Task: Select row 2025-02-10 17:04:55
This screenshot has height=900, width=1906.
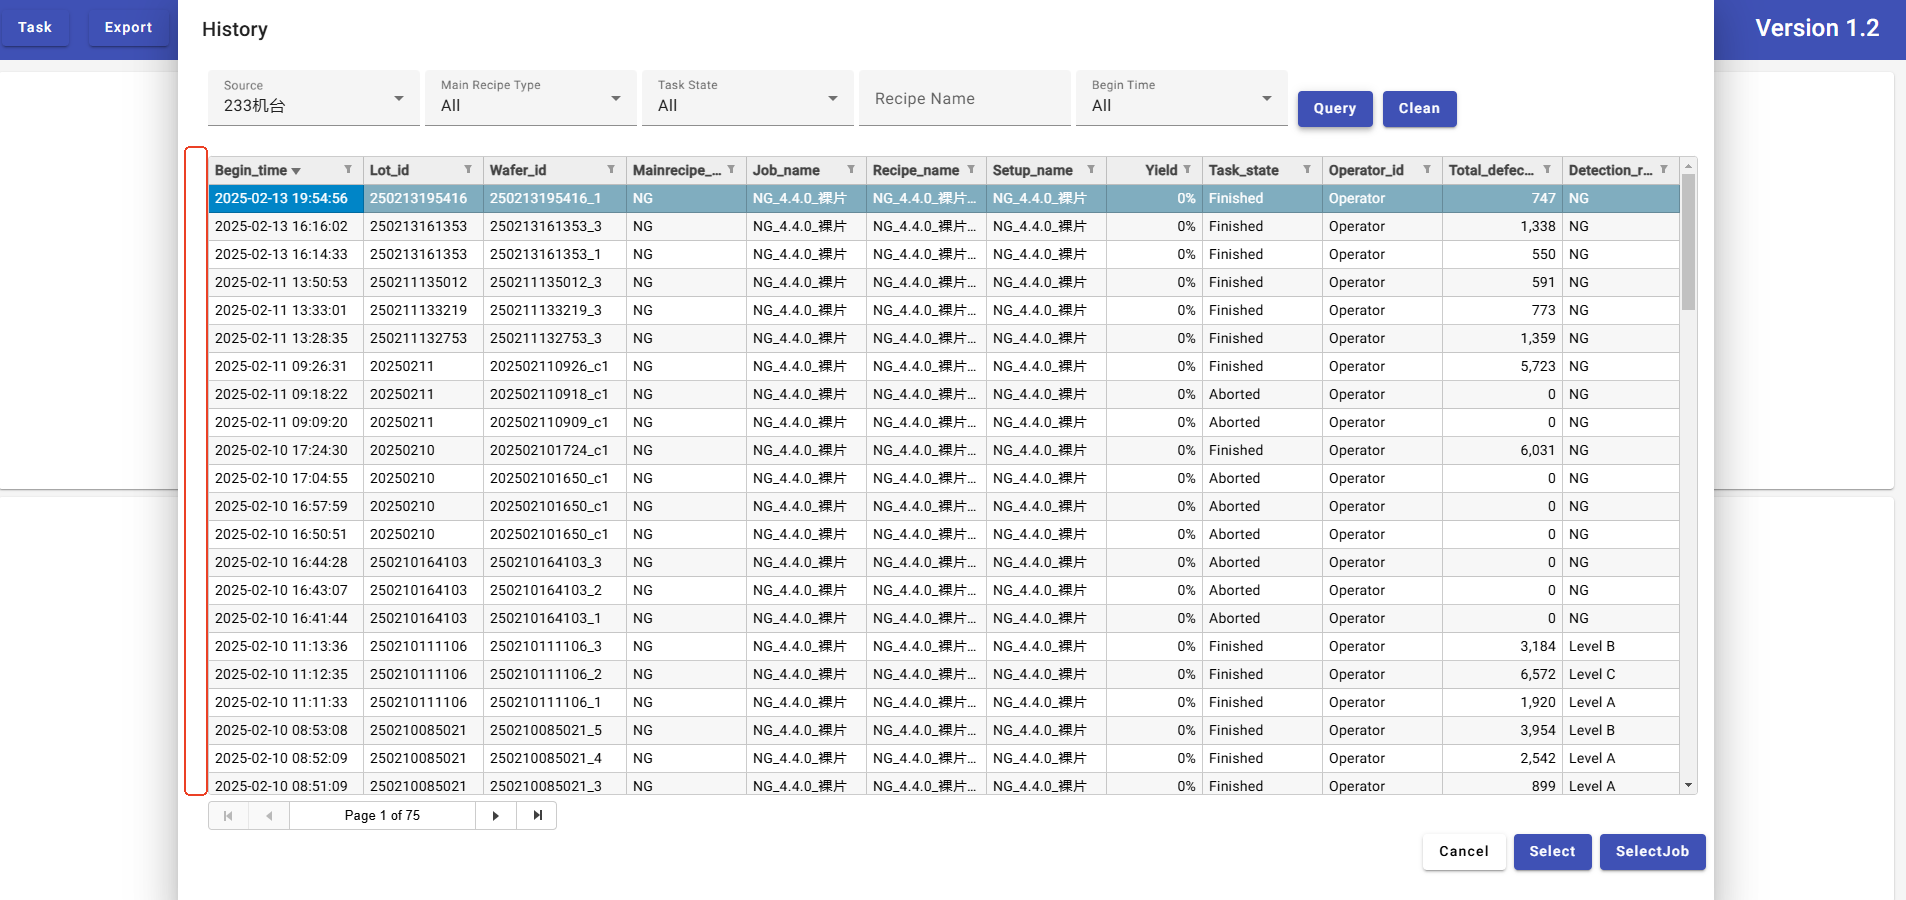Action: tap(944, 478)
